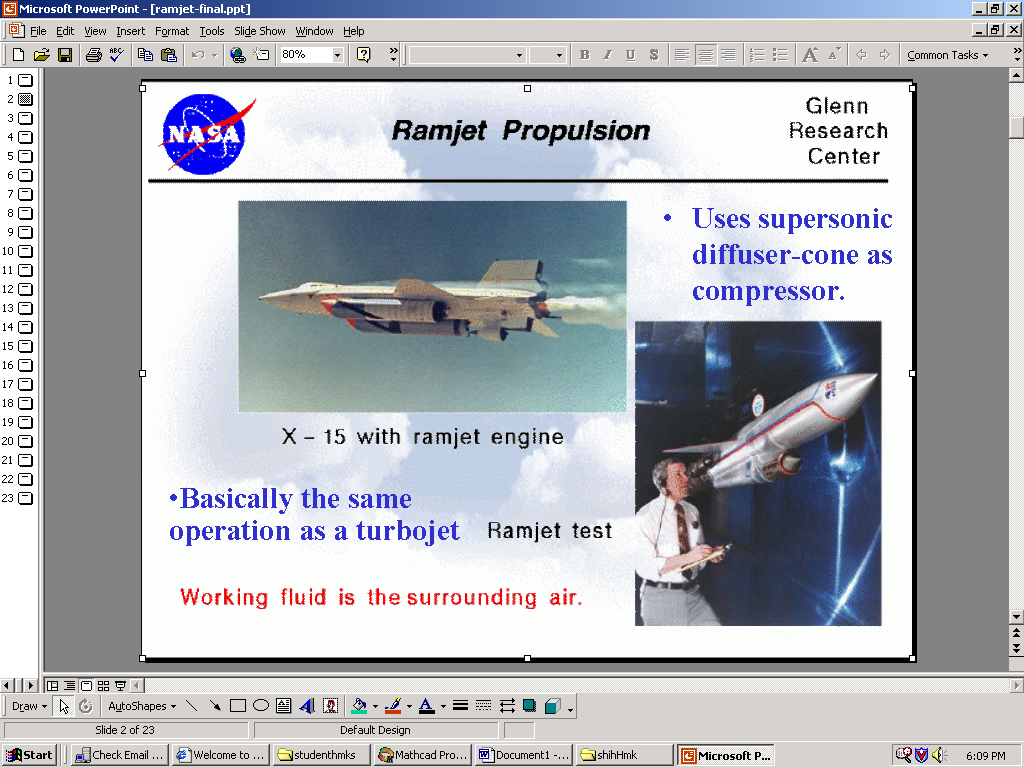Open the Format menu
Screen dimensions: 1024x768
(172, 31)
